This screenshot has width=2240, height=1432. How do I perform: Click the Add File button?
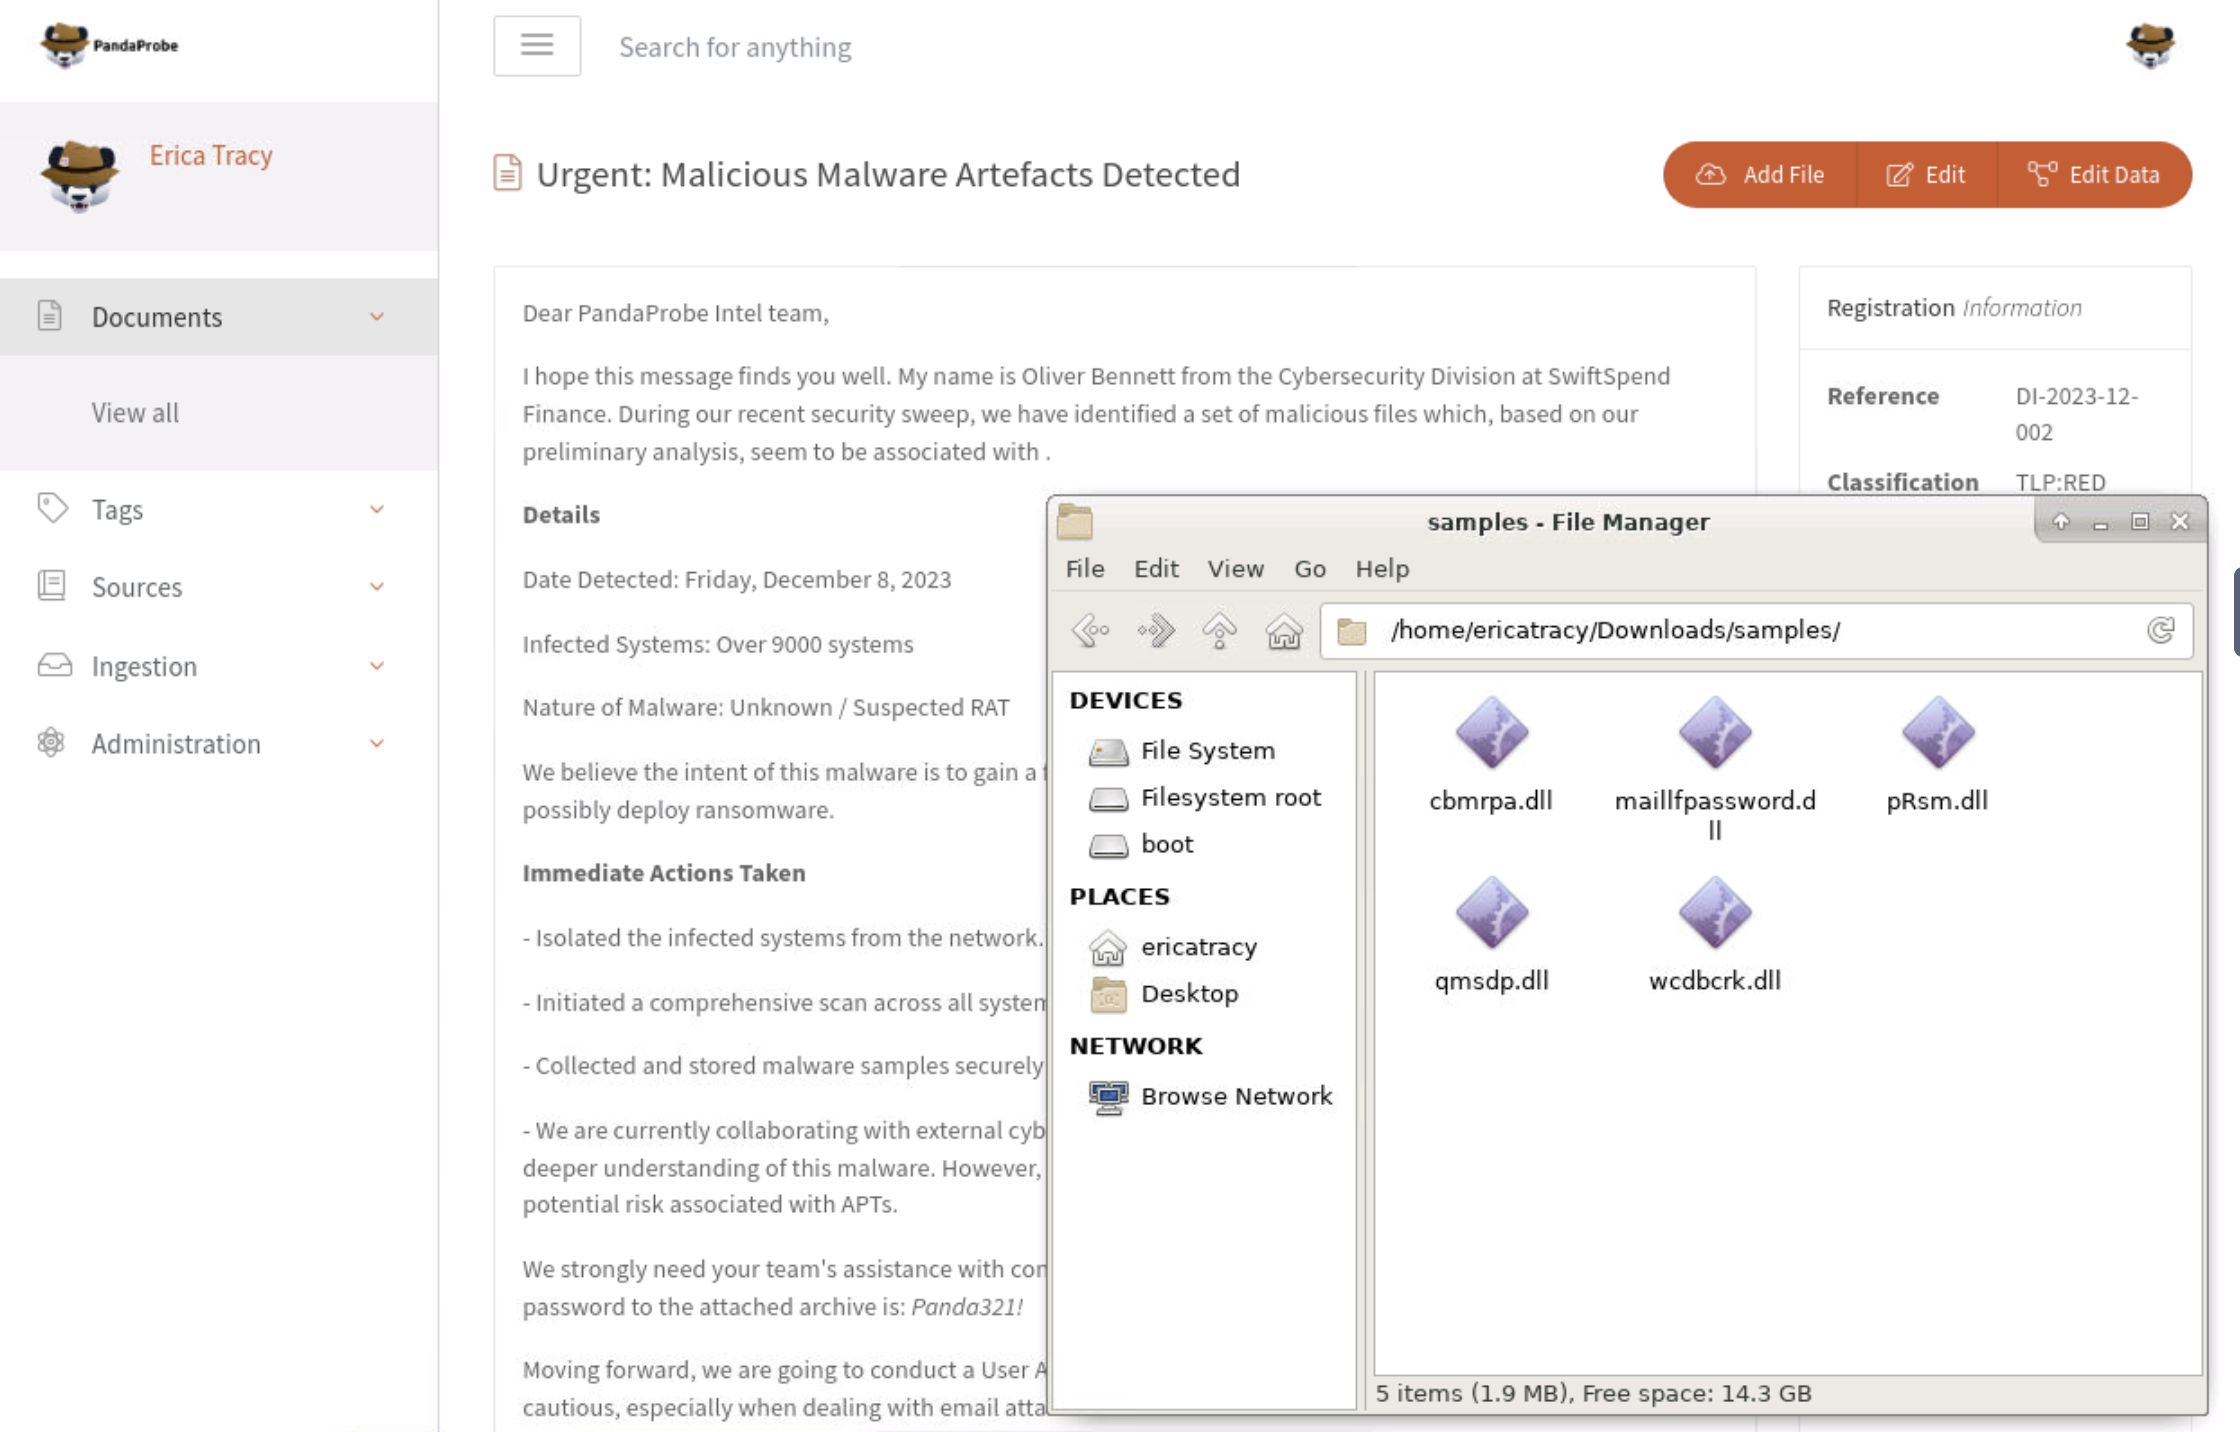pos(1760,175)
